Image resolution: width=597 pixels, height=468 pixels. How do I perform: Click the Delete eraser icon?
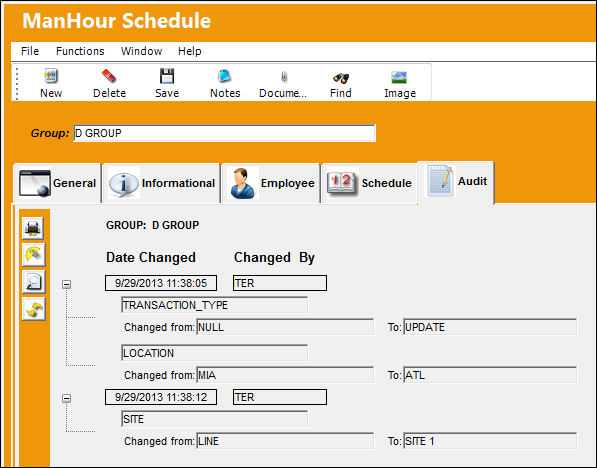click(109, 76)
